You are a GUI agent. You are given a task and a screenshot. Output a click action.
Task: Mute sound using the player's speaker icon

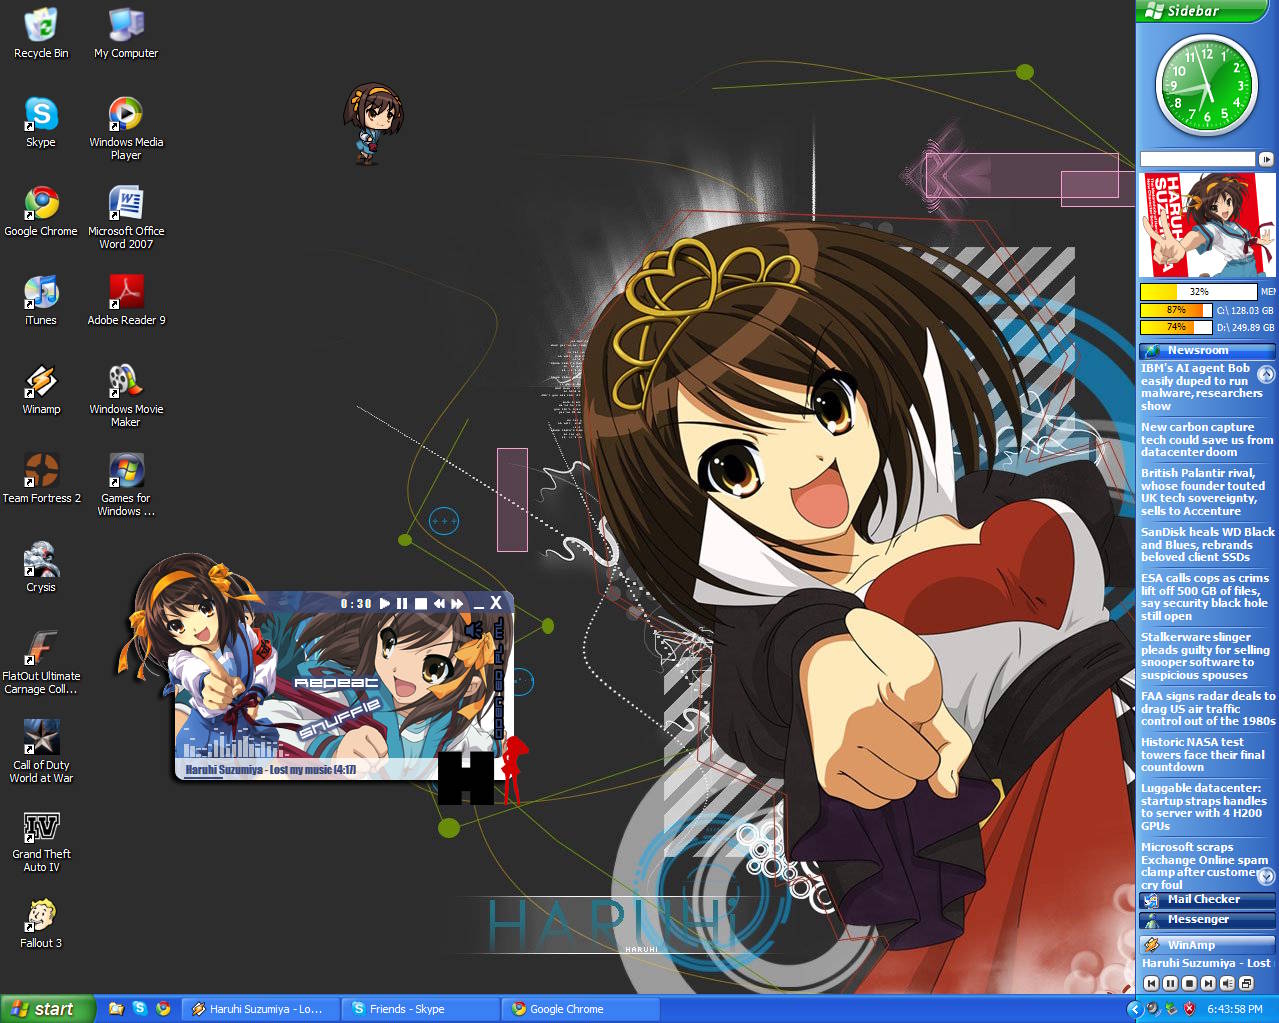(x=474, y=630)
